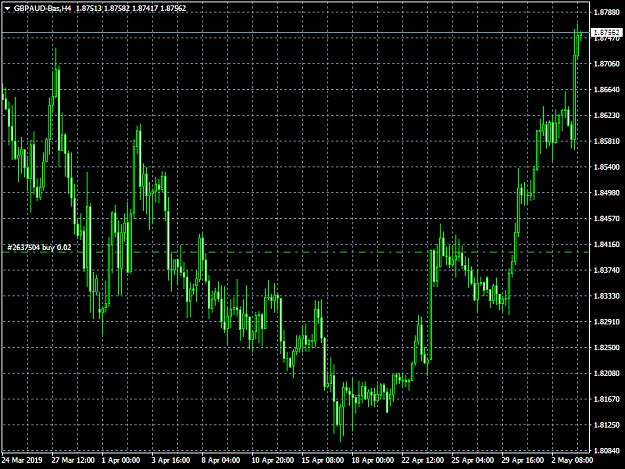
Task: Click the 1.81670 price axis label
Action: 607,399
